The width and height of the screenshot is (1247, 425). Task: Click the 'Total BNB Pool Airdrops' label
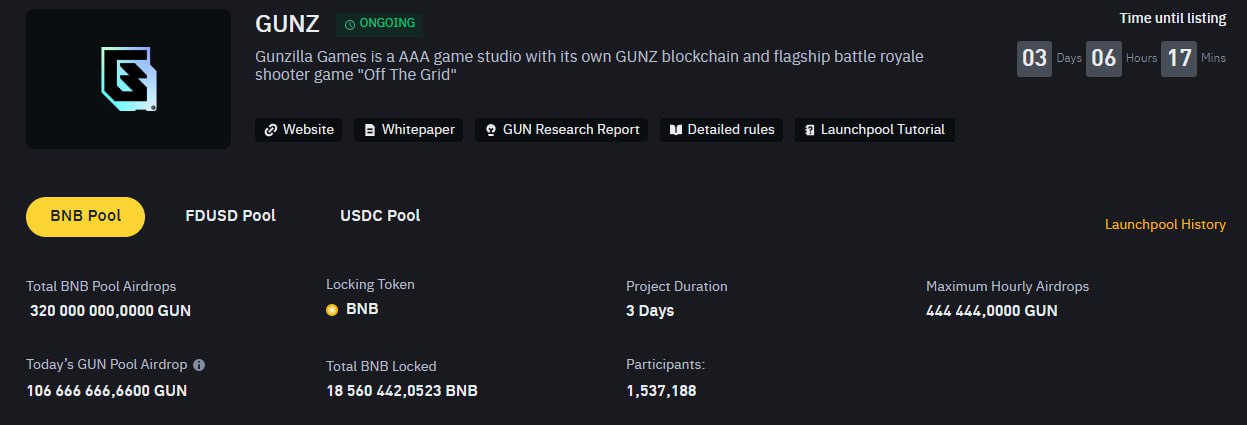coord(101,286)
